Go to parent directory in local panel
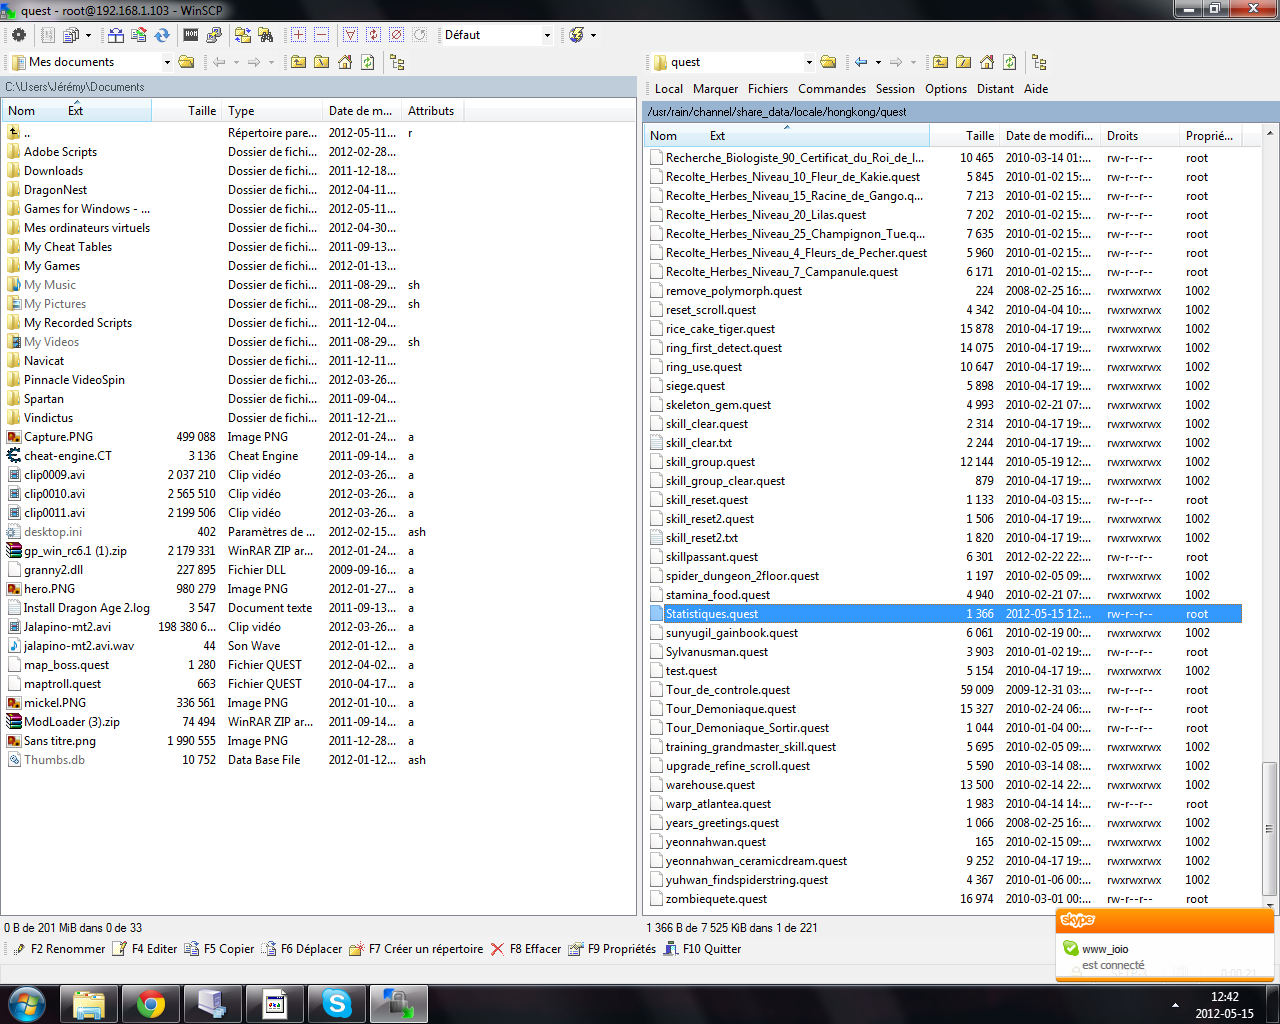Image resolution: width=1280 pixels, height=1024 pixels. coord(299,62)
